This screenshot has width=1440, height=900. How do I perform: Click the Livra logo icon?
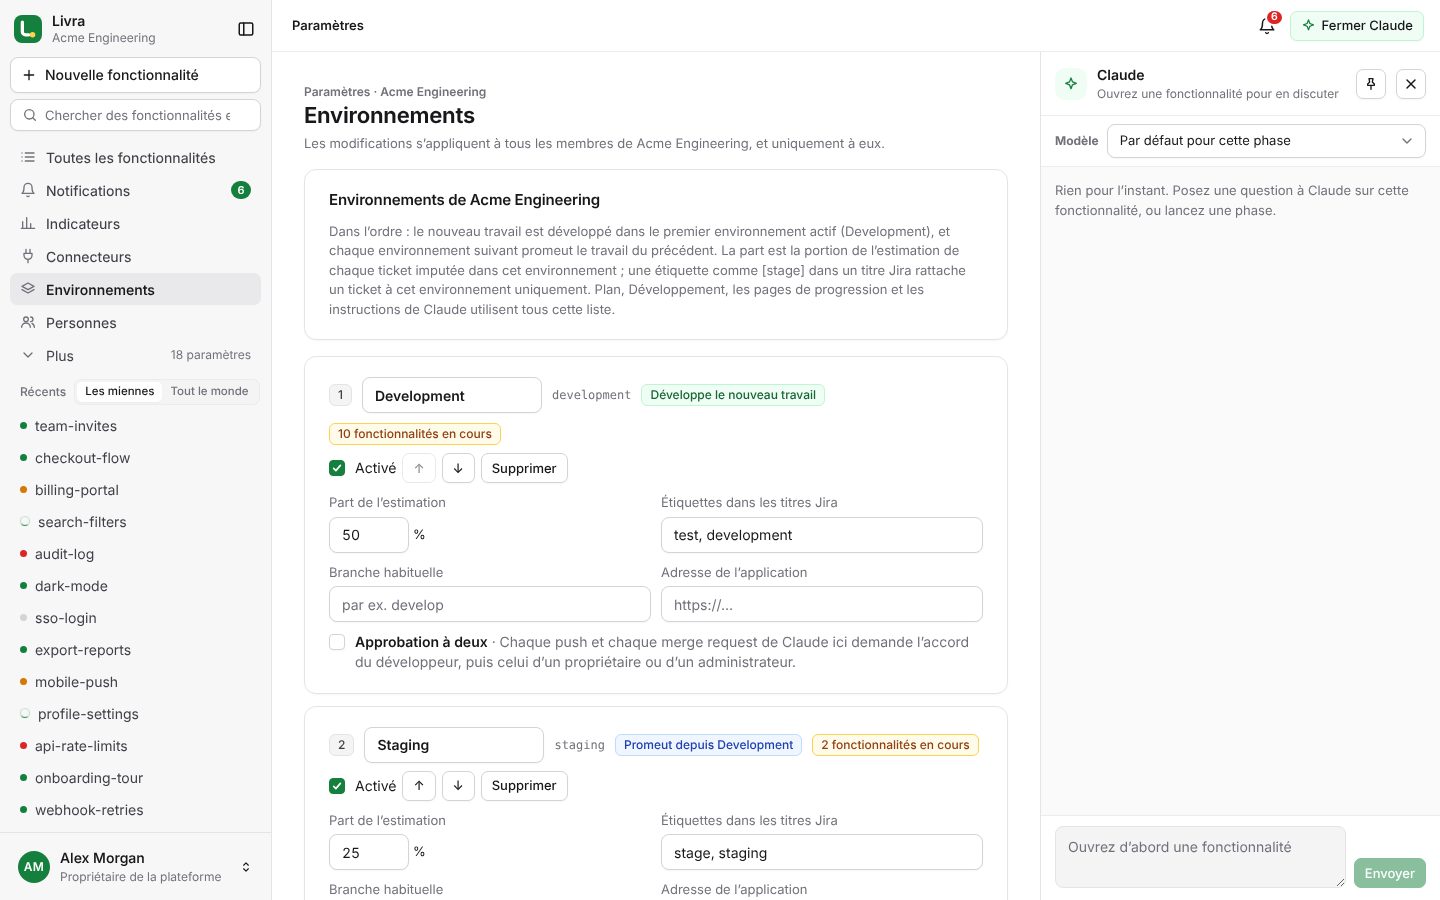[x=28, y=29]
